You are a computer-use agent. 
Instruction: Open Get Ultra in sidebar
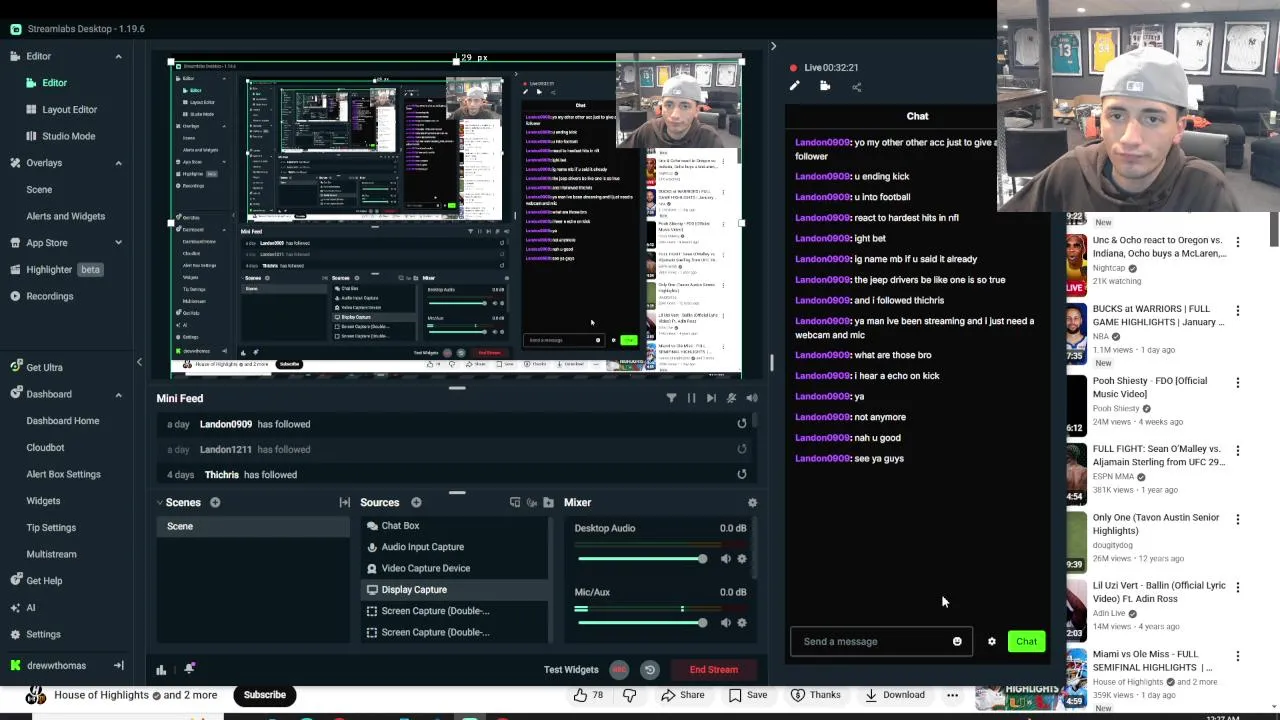(36, 368)
